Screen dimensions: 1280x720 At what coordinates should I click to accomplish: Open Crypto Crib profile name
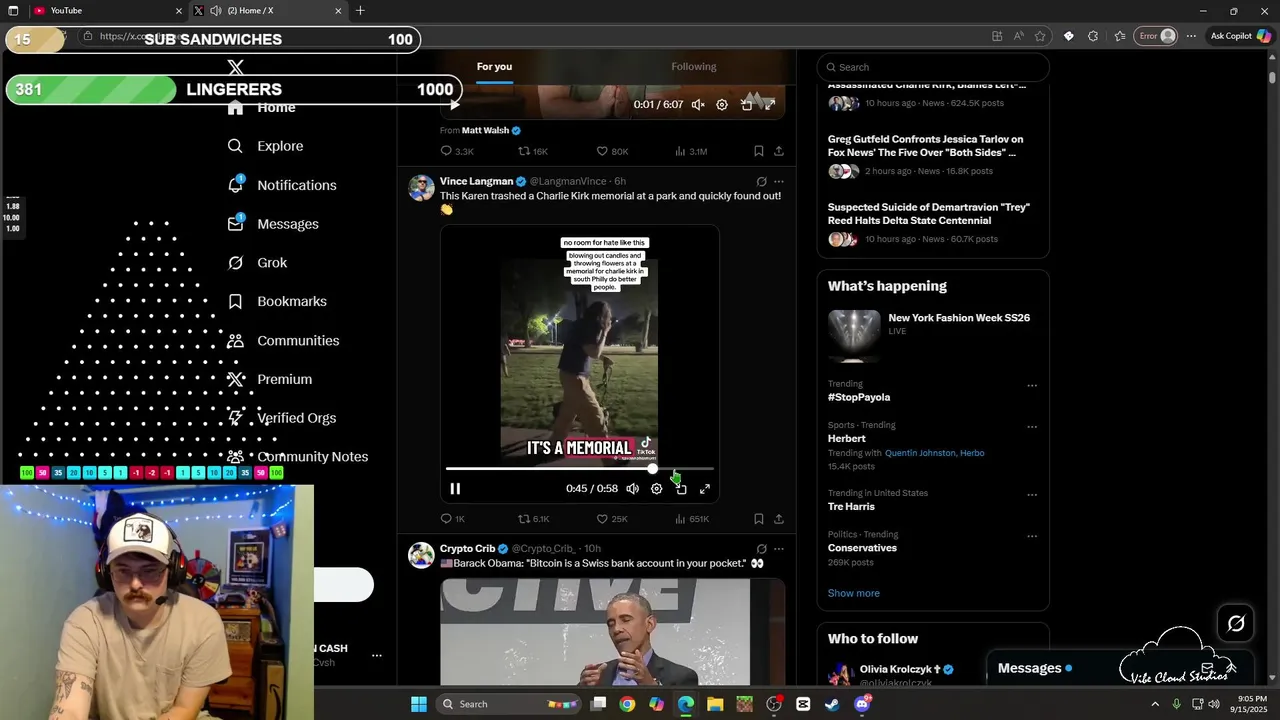click(467, 549)
